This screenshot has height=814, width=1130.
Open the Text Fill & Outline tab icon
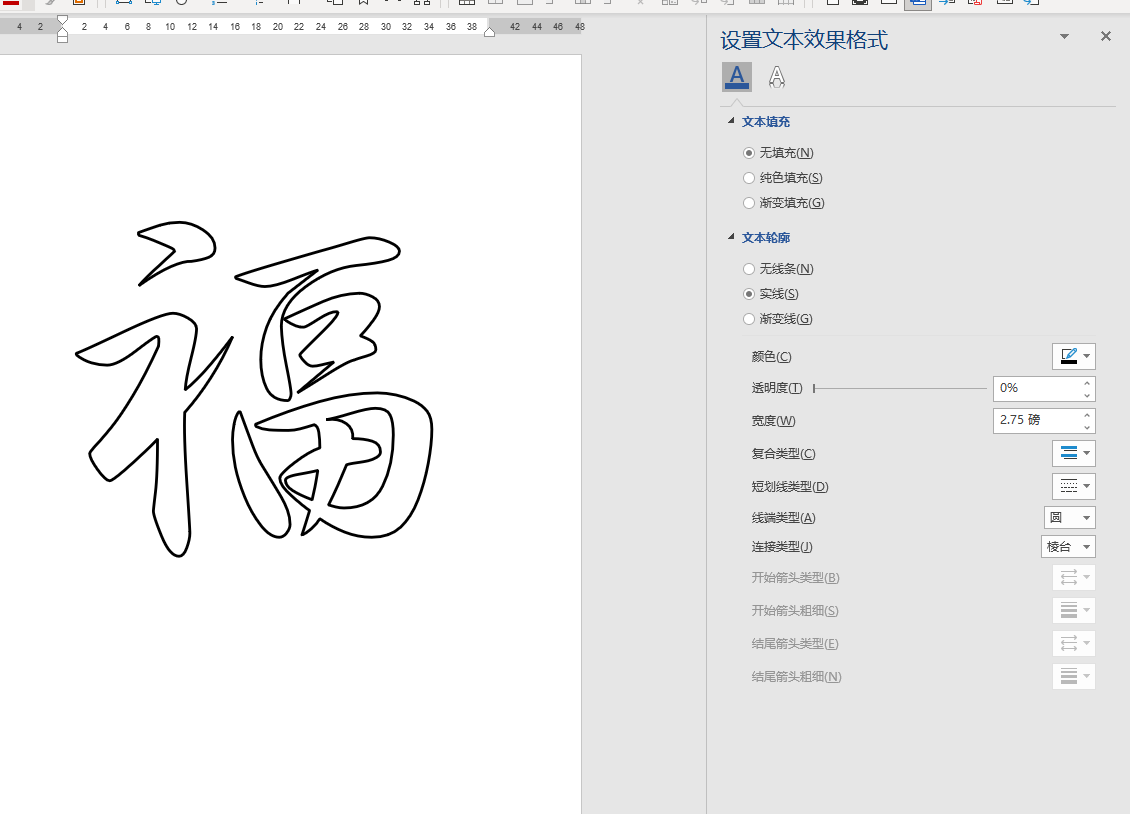[x=737, y=76]
